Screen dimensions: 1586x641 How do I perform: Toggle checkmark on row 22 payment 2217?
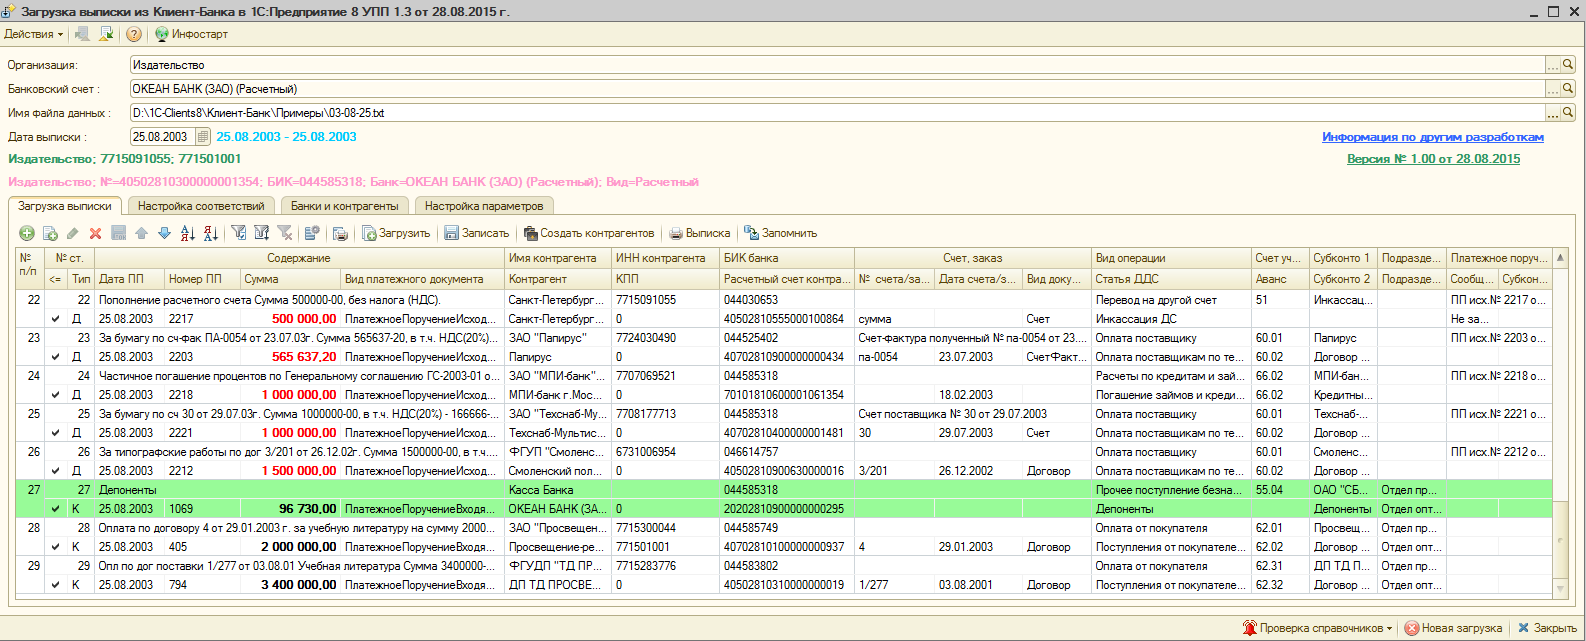click(56, 319)
